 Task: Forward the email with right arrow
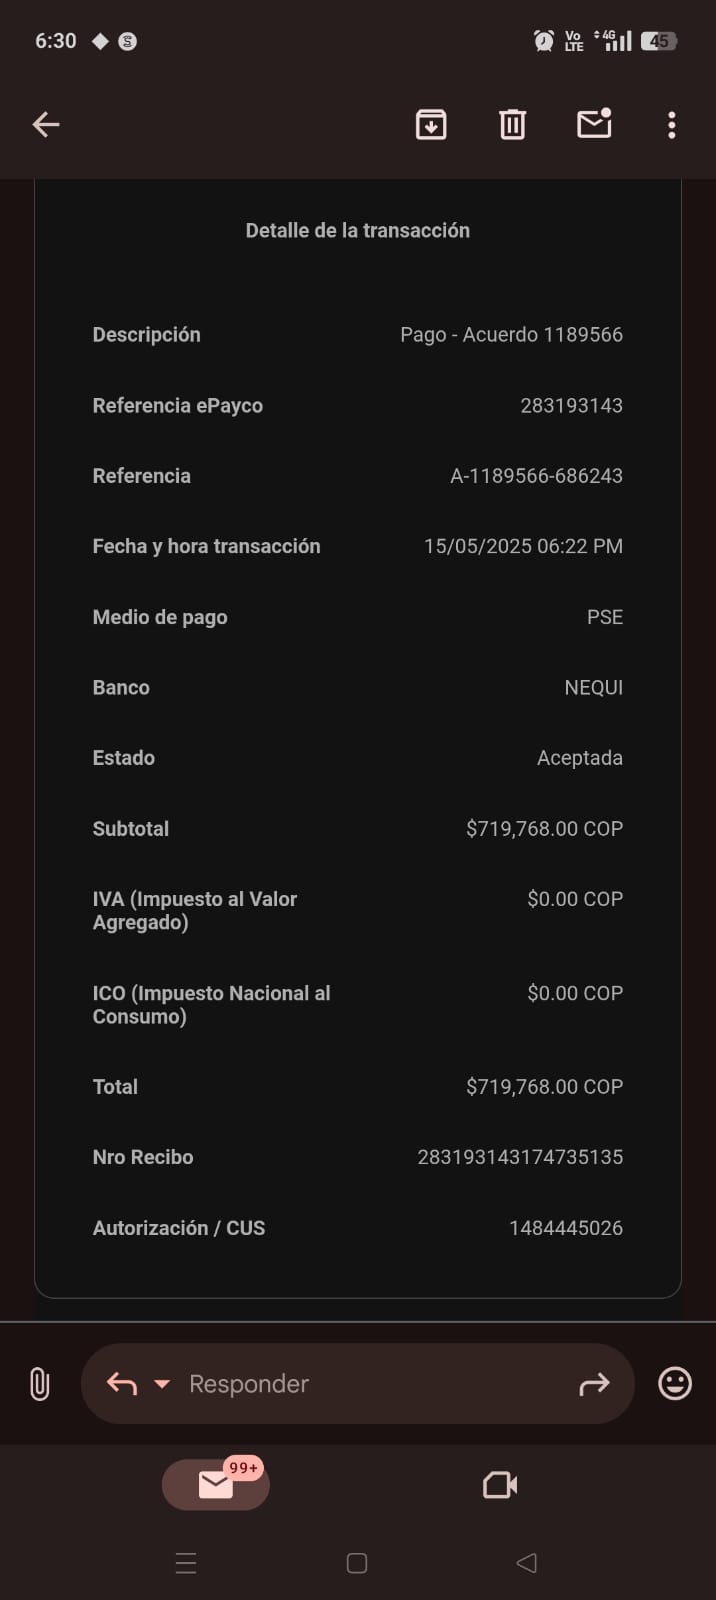point(594,1384)
